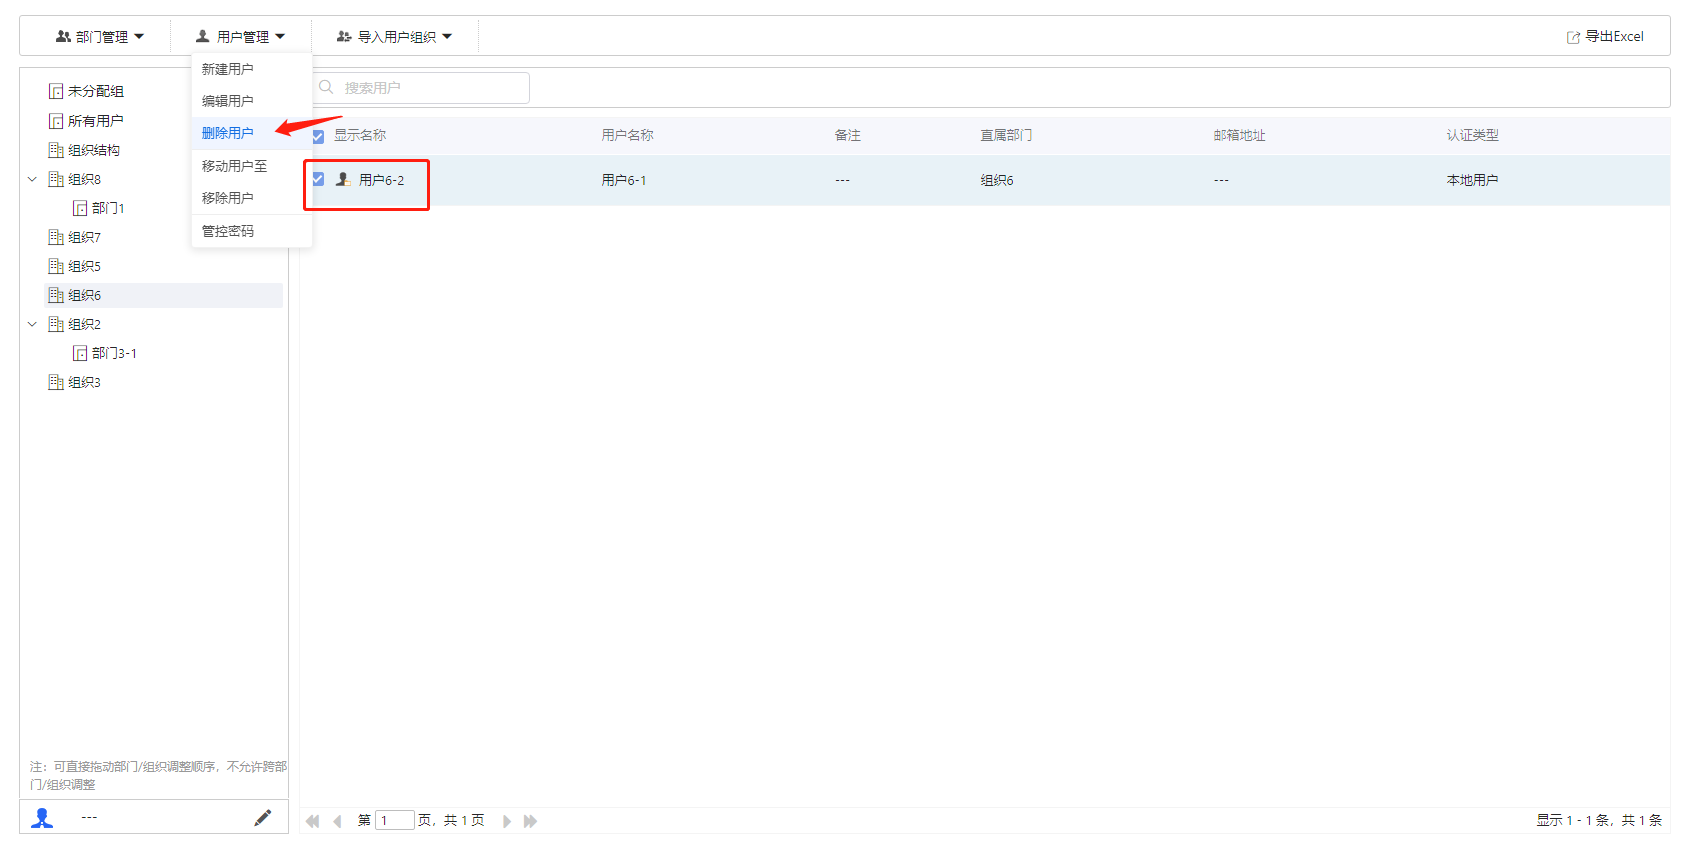This screenshot has height=851, width=1685.
Task: Click the 邮箱地址 column header
Action: pos(1240,135)
